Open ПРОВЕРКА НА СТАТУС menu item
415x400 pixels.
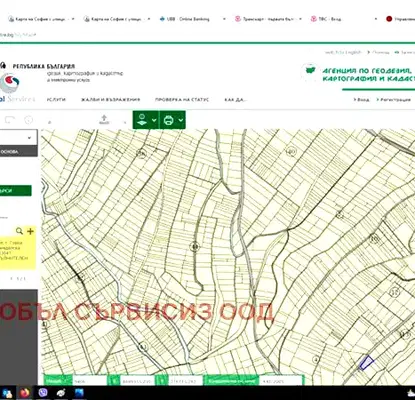[x=182, y=100]
